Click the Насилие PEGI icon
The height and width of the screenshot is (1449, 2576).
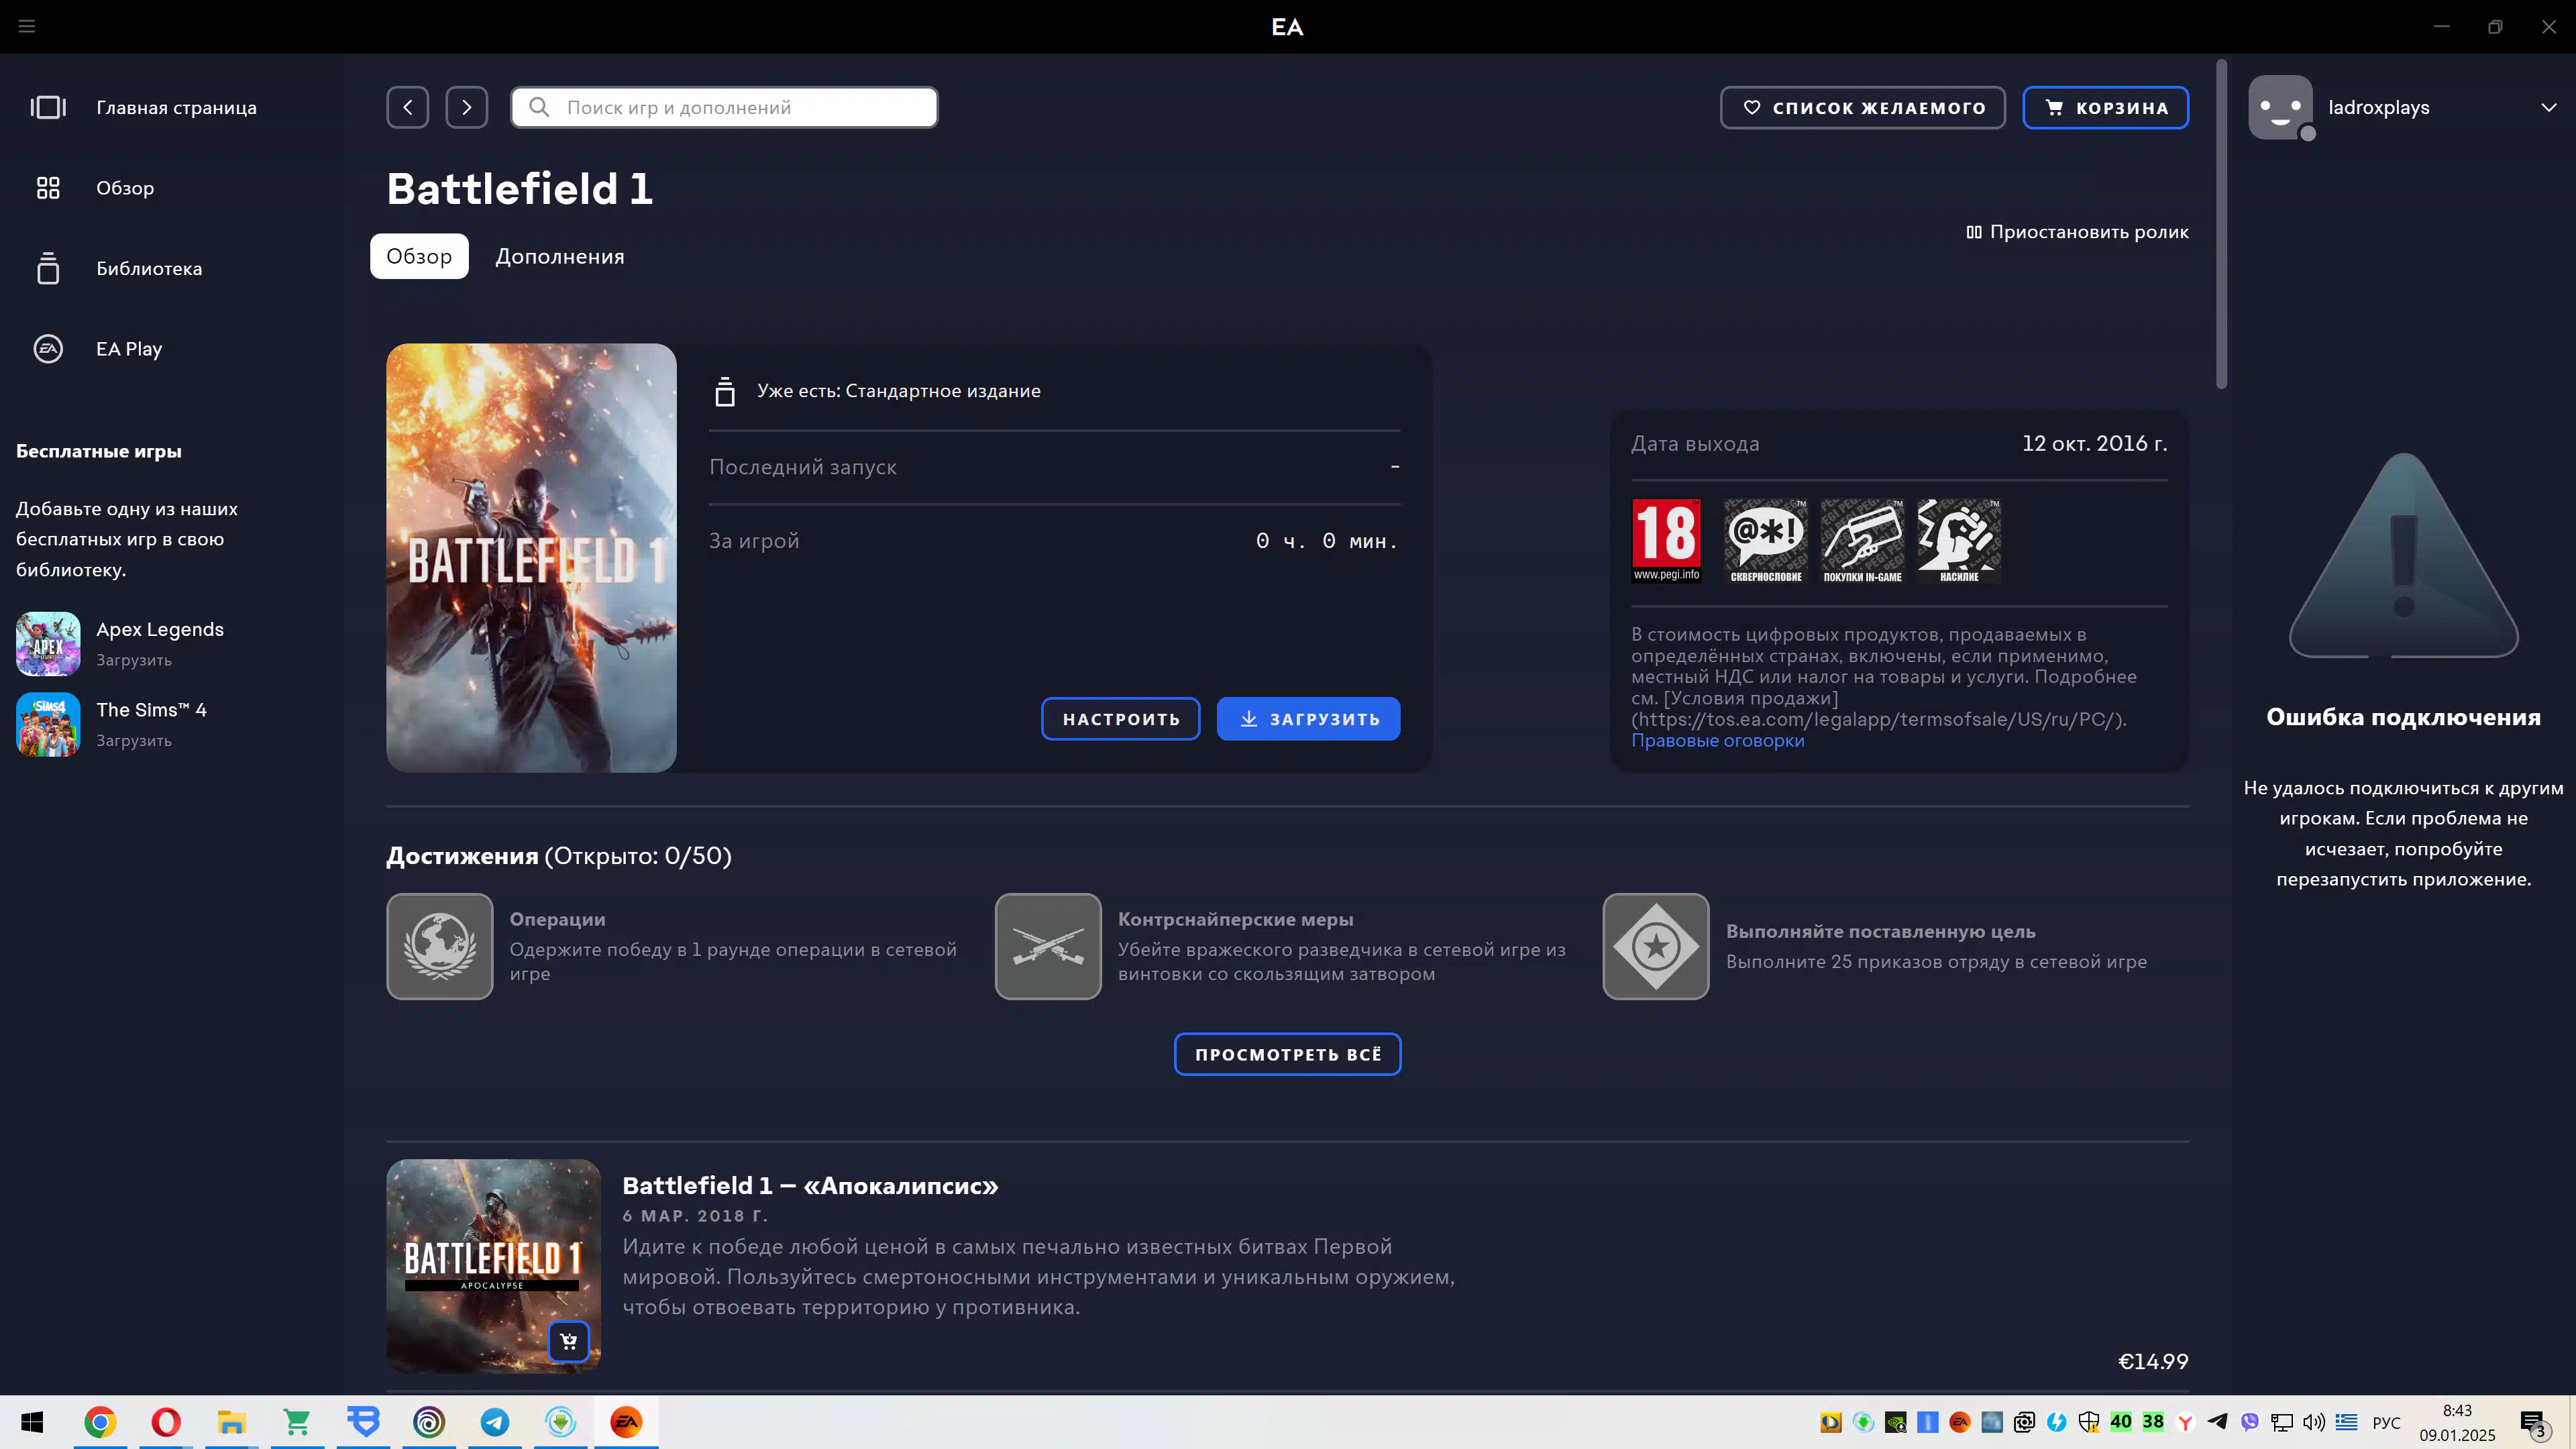point(1959,541)
